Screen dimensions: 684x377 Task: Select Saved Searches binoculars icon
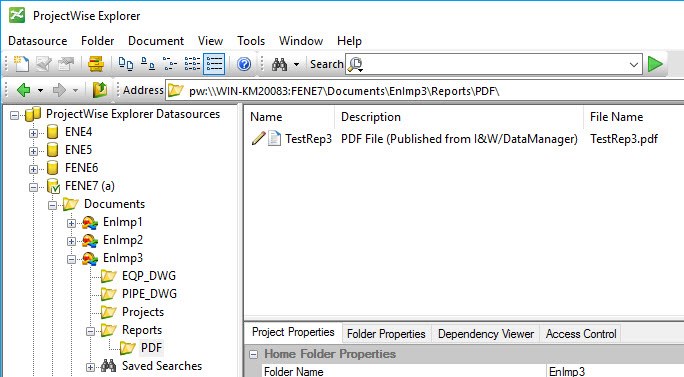pyautogui.click(x=108, y=366)
